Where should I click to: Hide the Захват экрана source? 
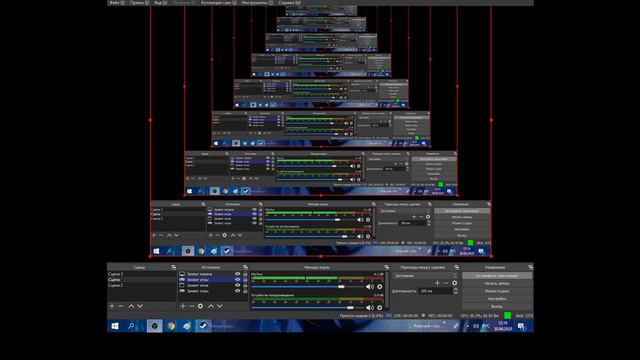(238, 274)
